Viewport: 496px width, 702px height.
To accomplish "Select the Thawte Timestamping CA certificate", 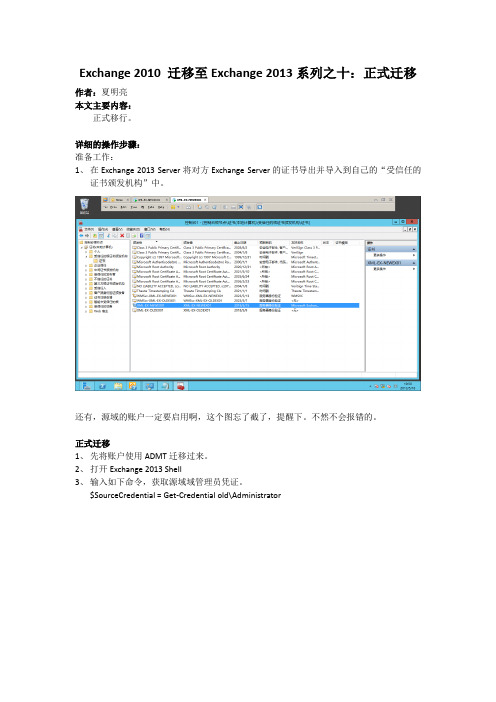I will (245, 291).
